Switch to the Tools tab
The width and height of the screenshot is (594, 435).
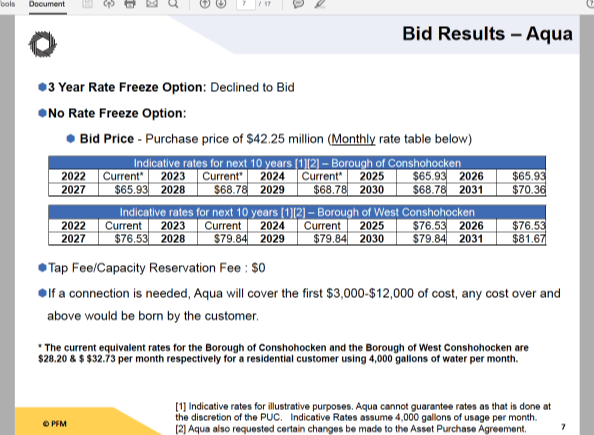click(x=8, y=4)
